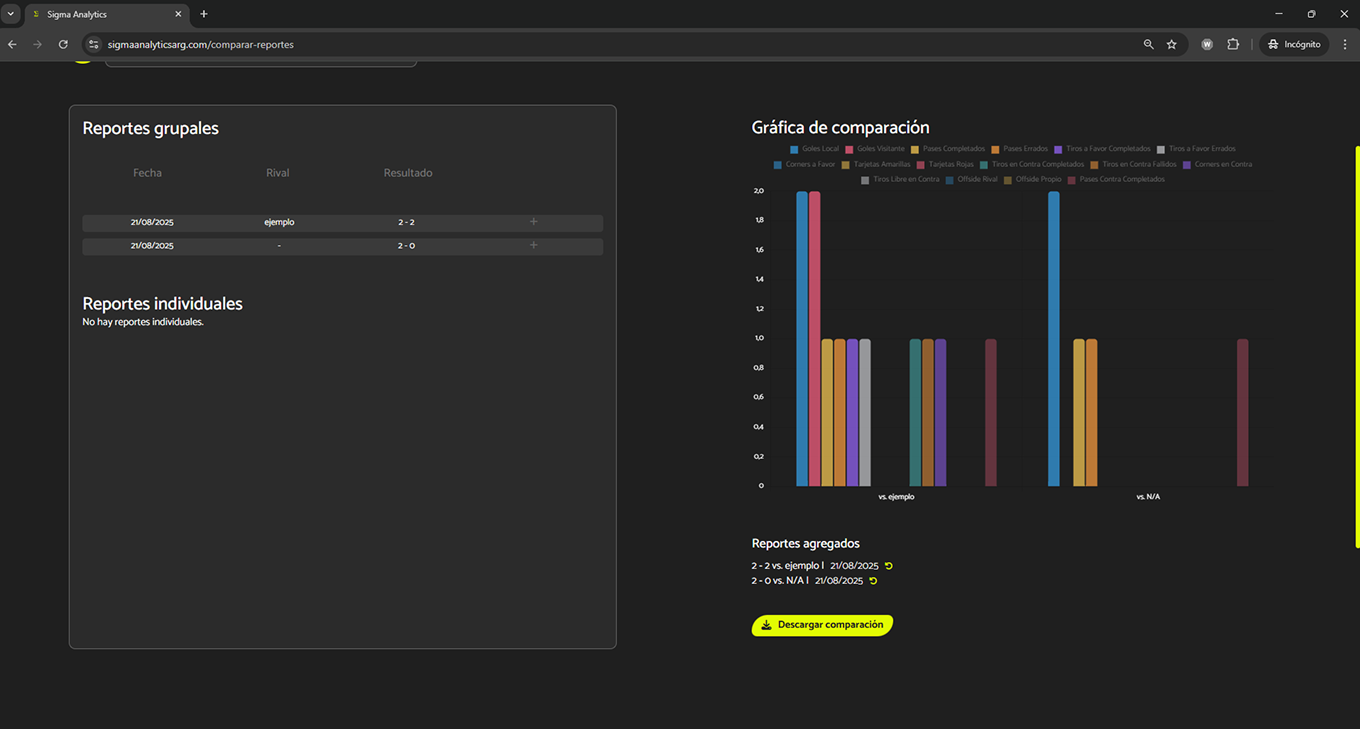Image resolution: width=1360 pixels, height=729 pixels.
Task: Click the plus icon on the 2 - 0 row
Action: pos(533,245)
